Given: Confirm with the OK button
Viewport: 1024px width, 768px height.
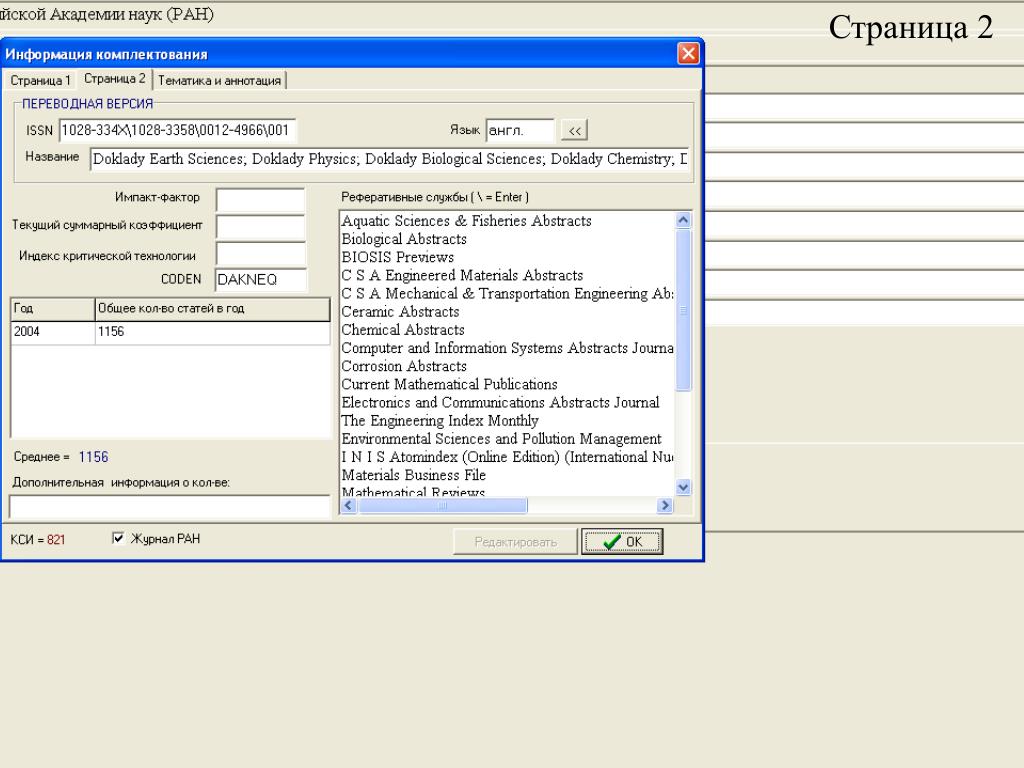Looking at the screenshot, I should [622, 541].
